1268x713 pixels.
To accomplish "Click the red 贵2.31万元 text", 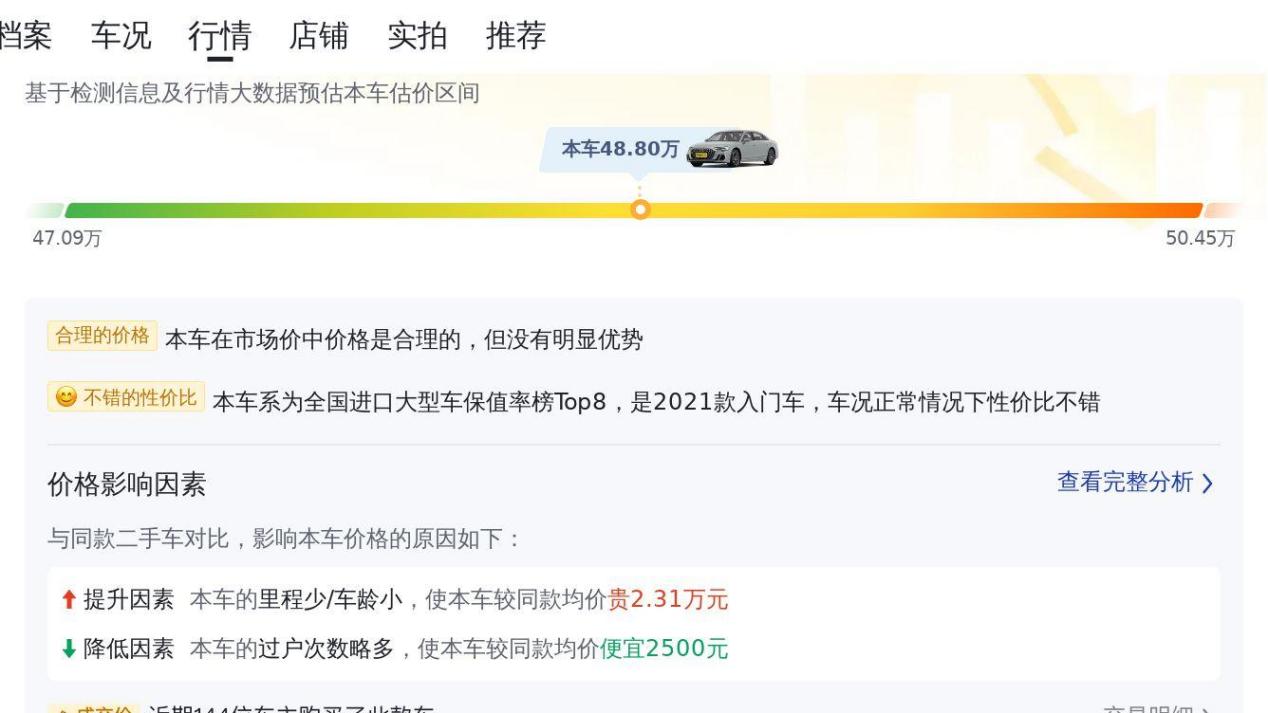I will coord(668,600).
